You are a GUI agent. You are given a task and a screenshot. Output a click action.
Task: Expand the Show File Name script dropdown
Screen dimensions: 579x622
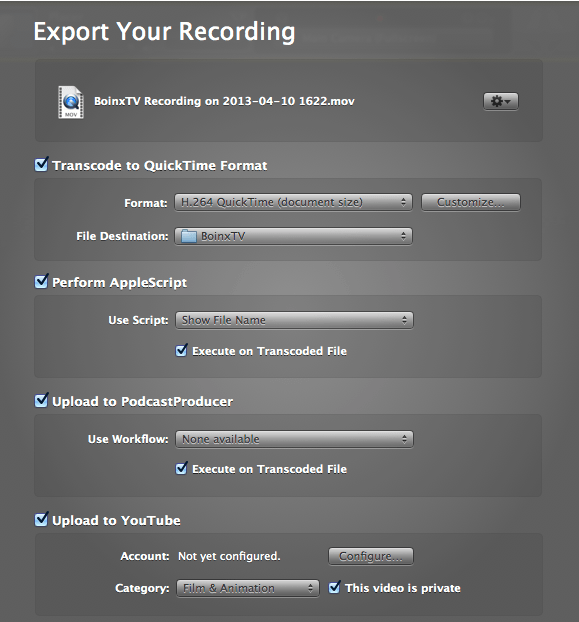coord(294,320)
